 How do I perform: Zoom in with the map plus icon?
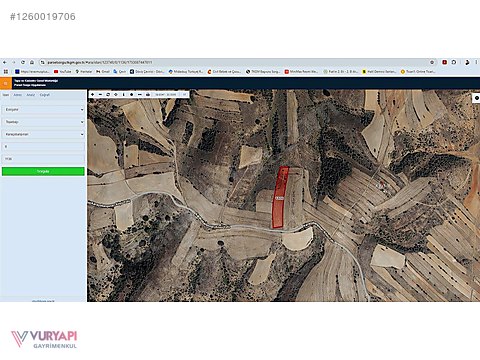pos(93,95)
